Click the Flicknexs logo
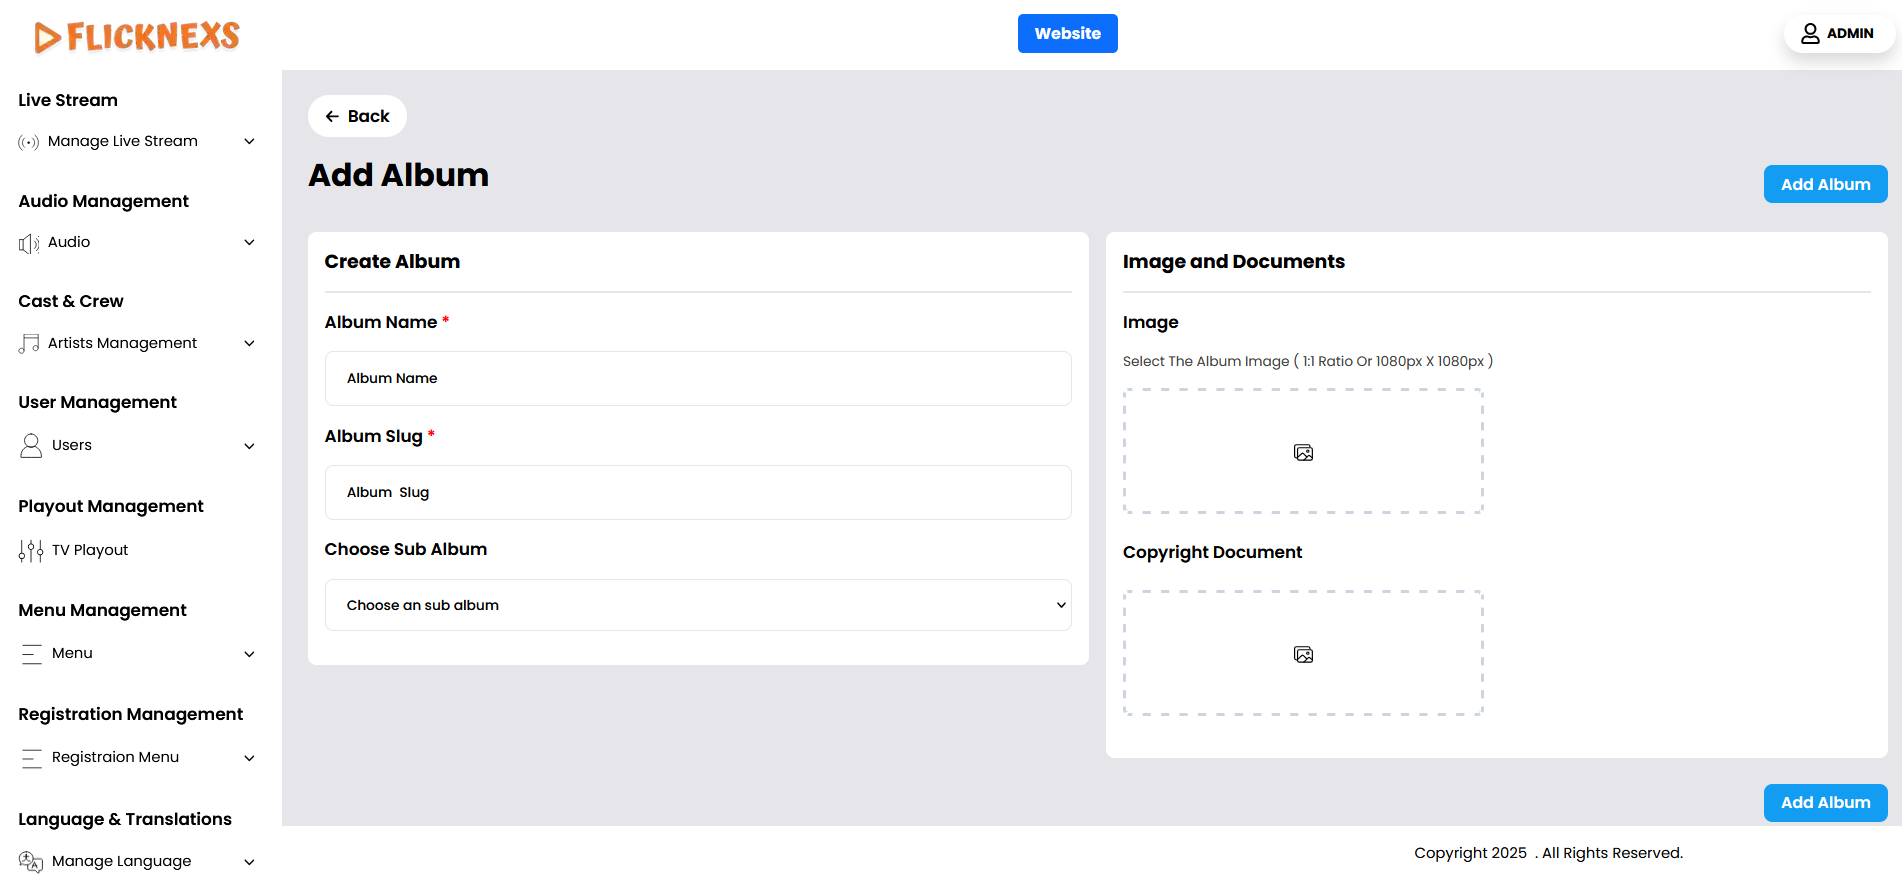The width and height of the screenshot is (1902, 877). 137,37
